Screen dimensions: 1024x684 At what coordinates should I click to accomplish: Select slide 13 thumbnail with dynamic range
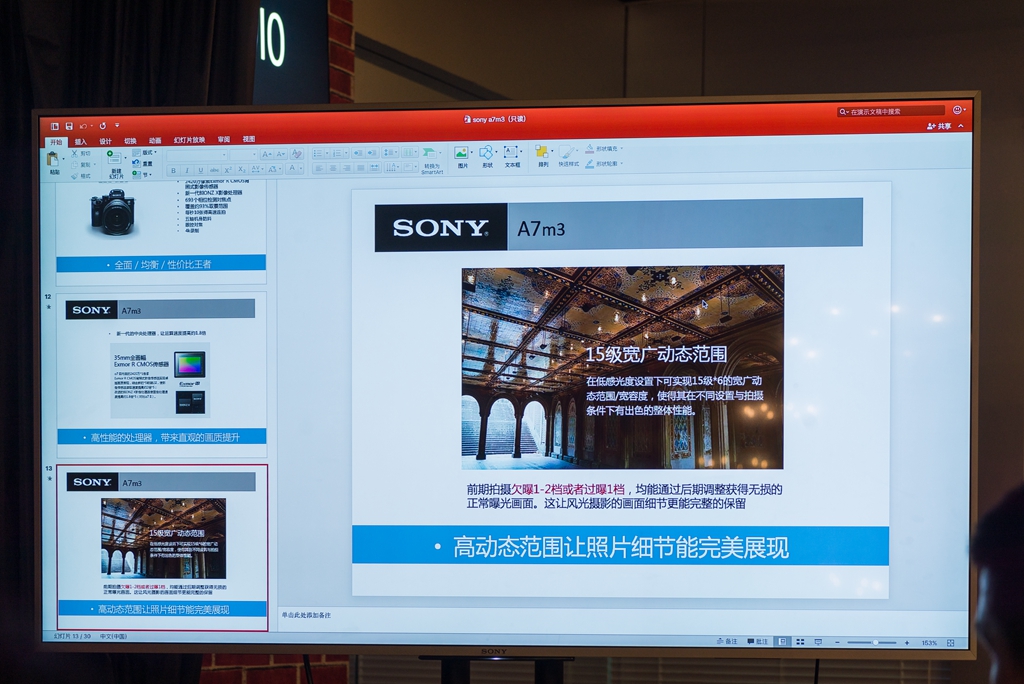click(x=162, y=547)
